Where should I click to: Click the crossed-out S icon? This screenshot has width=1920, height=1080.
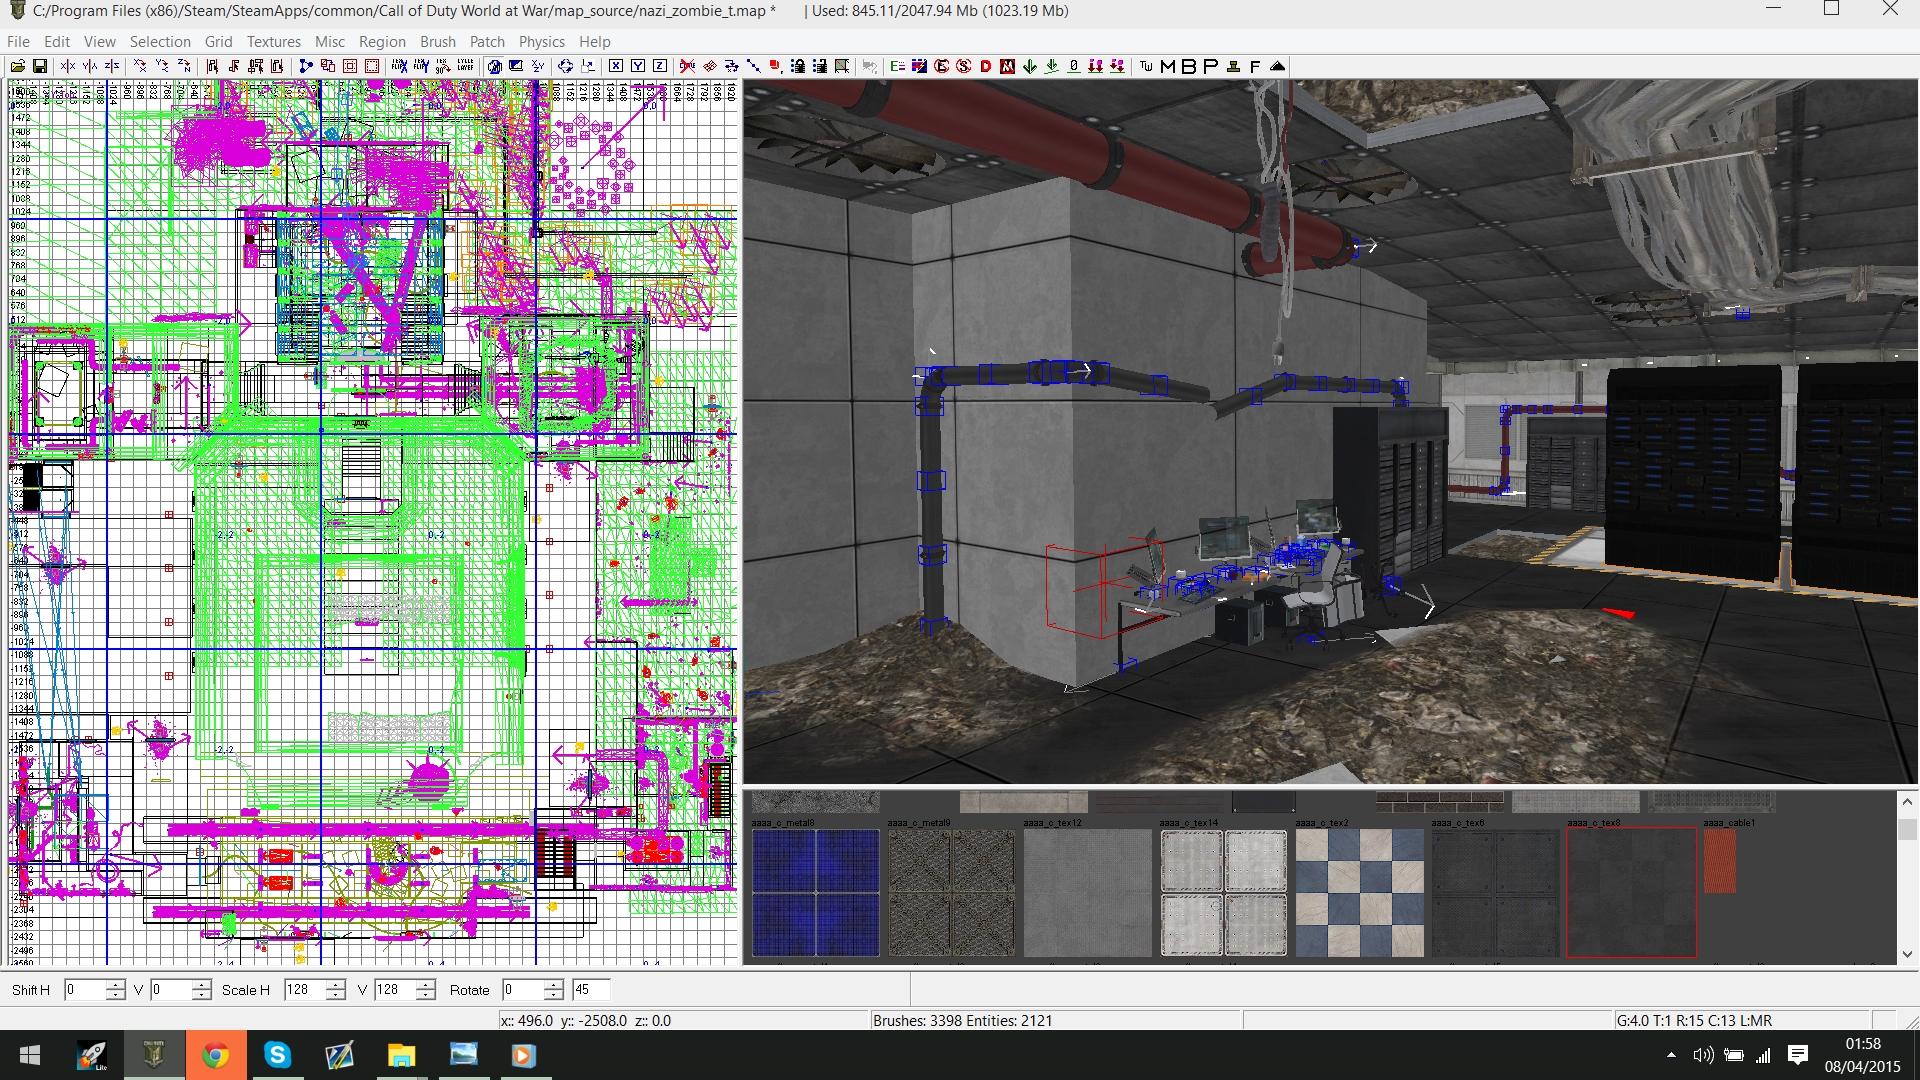(964, 66)
